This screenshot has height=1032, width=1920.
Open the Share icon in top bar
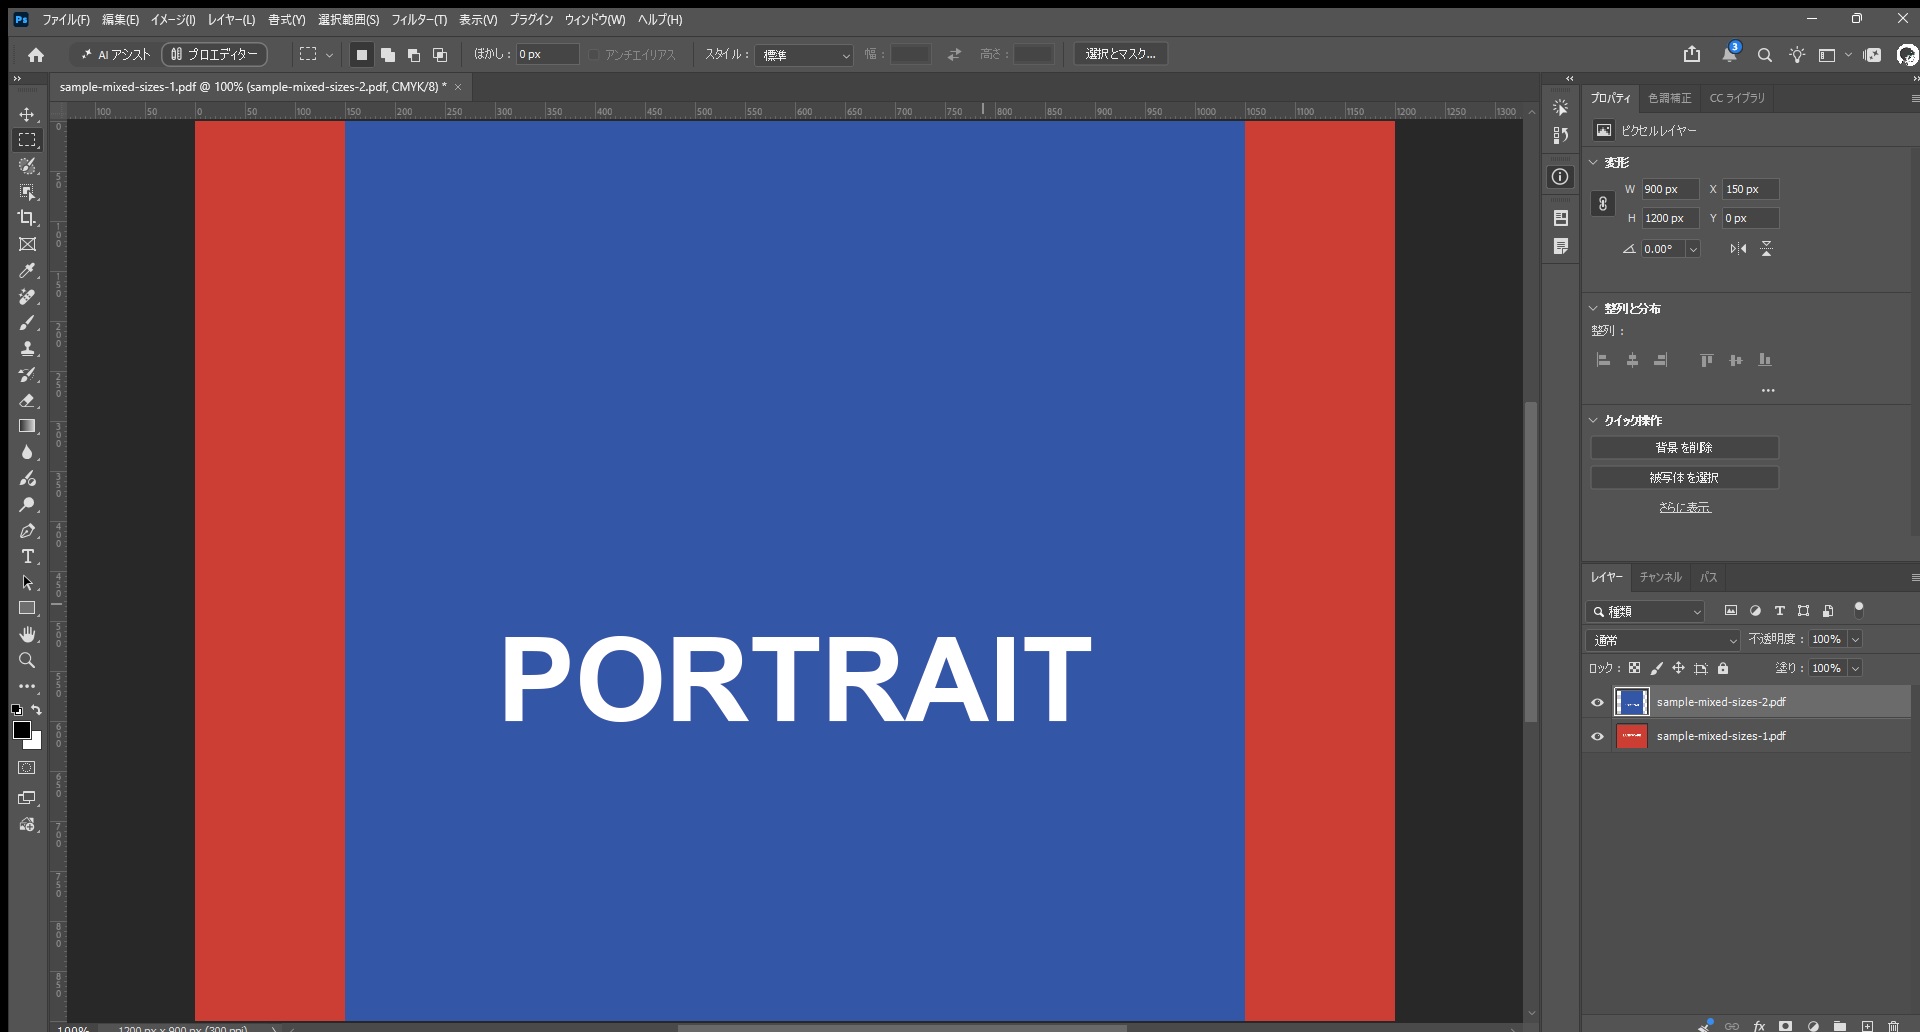click(1692, 55)
